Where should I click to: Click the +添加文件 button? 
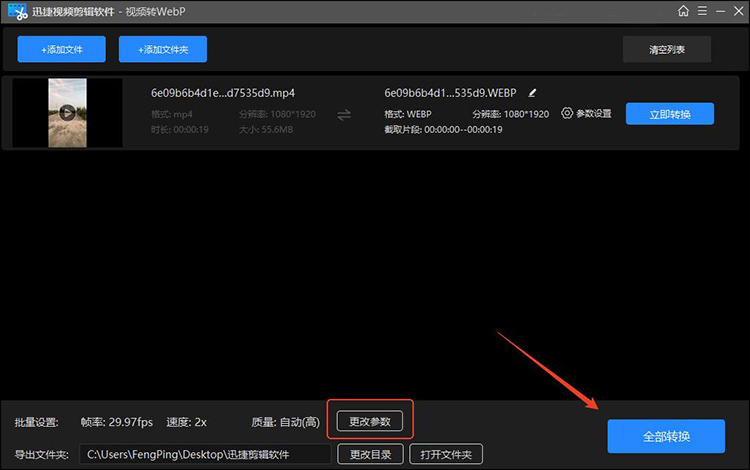[x=62, y=49]
